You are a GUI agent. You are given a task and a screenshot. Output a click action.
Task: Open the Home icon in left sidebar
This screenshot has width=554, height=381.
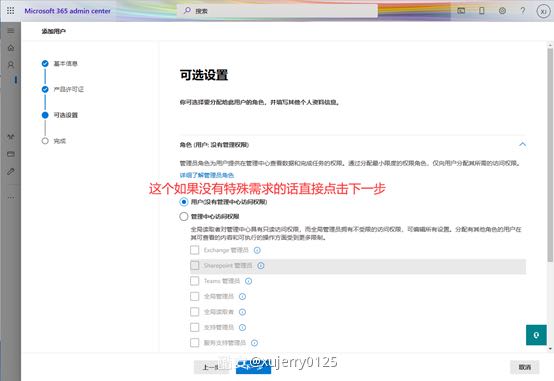[11, 48]
